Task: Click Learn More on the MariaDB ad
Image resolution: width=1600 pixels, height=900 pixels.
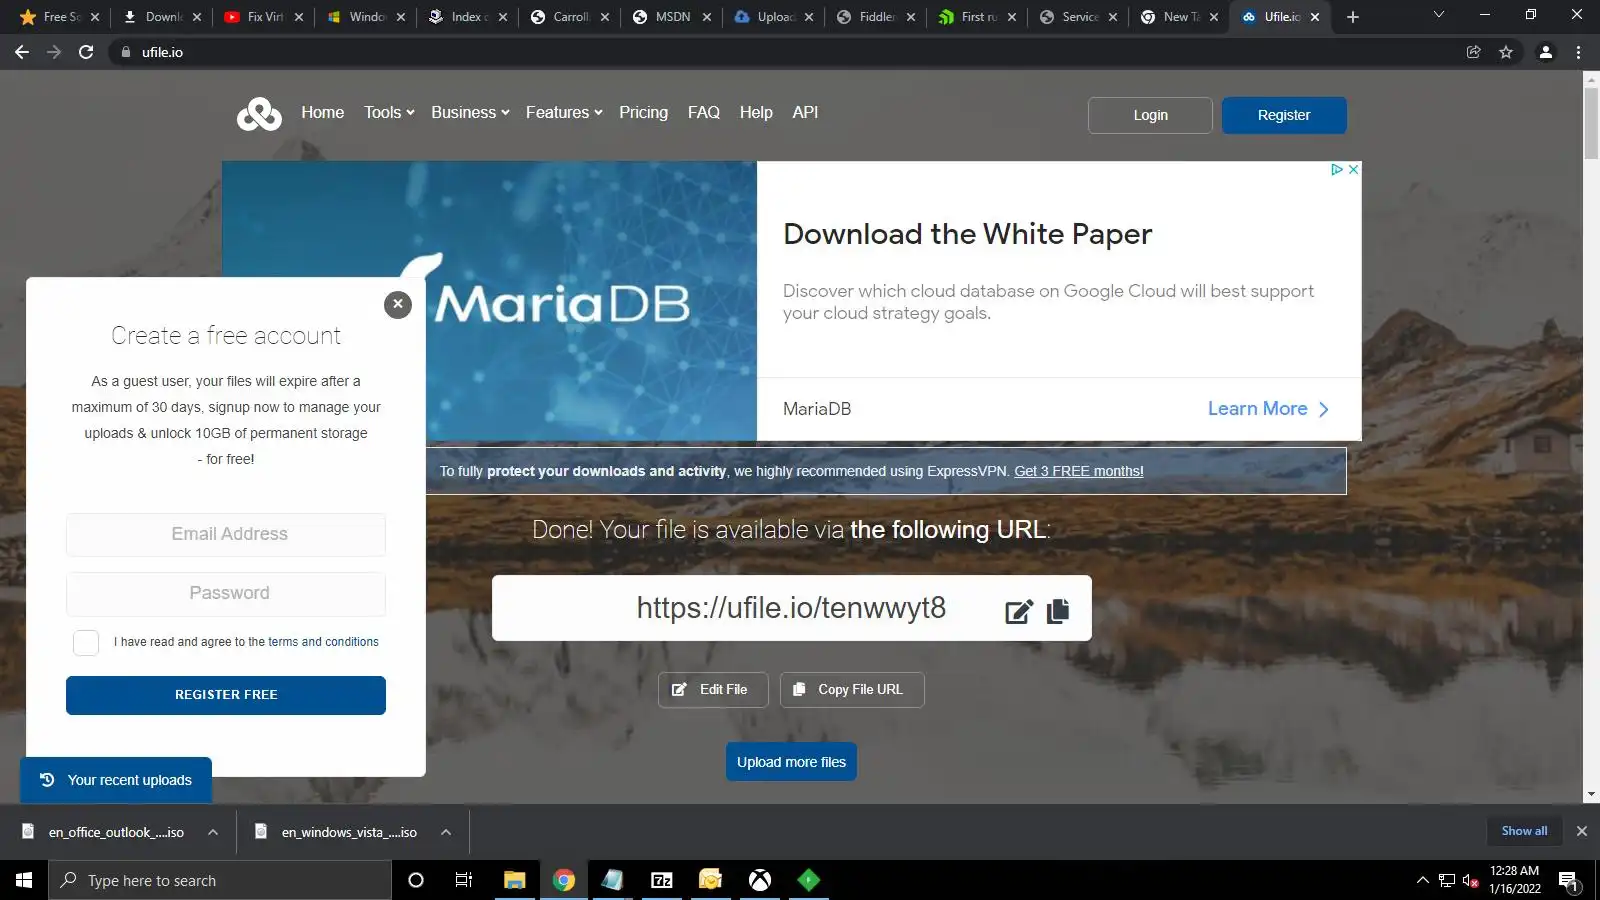Action: coord(1268,409)
